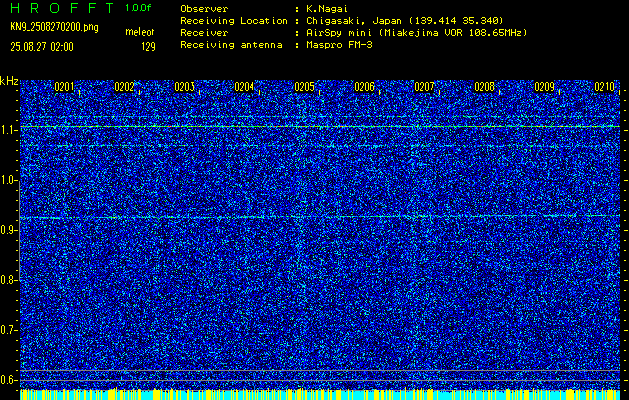
Task: Click the 0.6 frequency axis label
Action: coord(8,380)
